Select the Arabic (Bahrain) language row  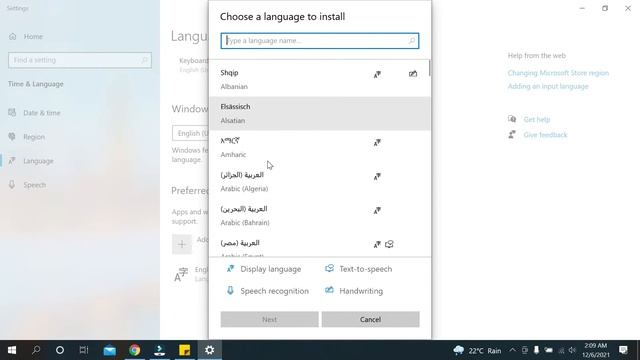320,216
